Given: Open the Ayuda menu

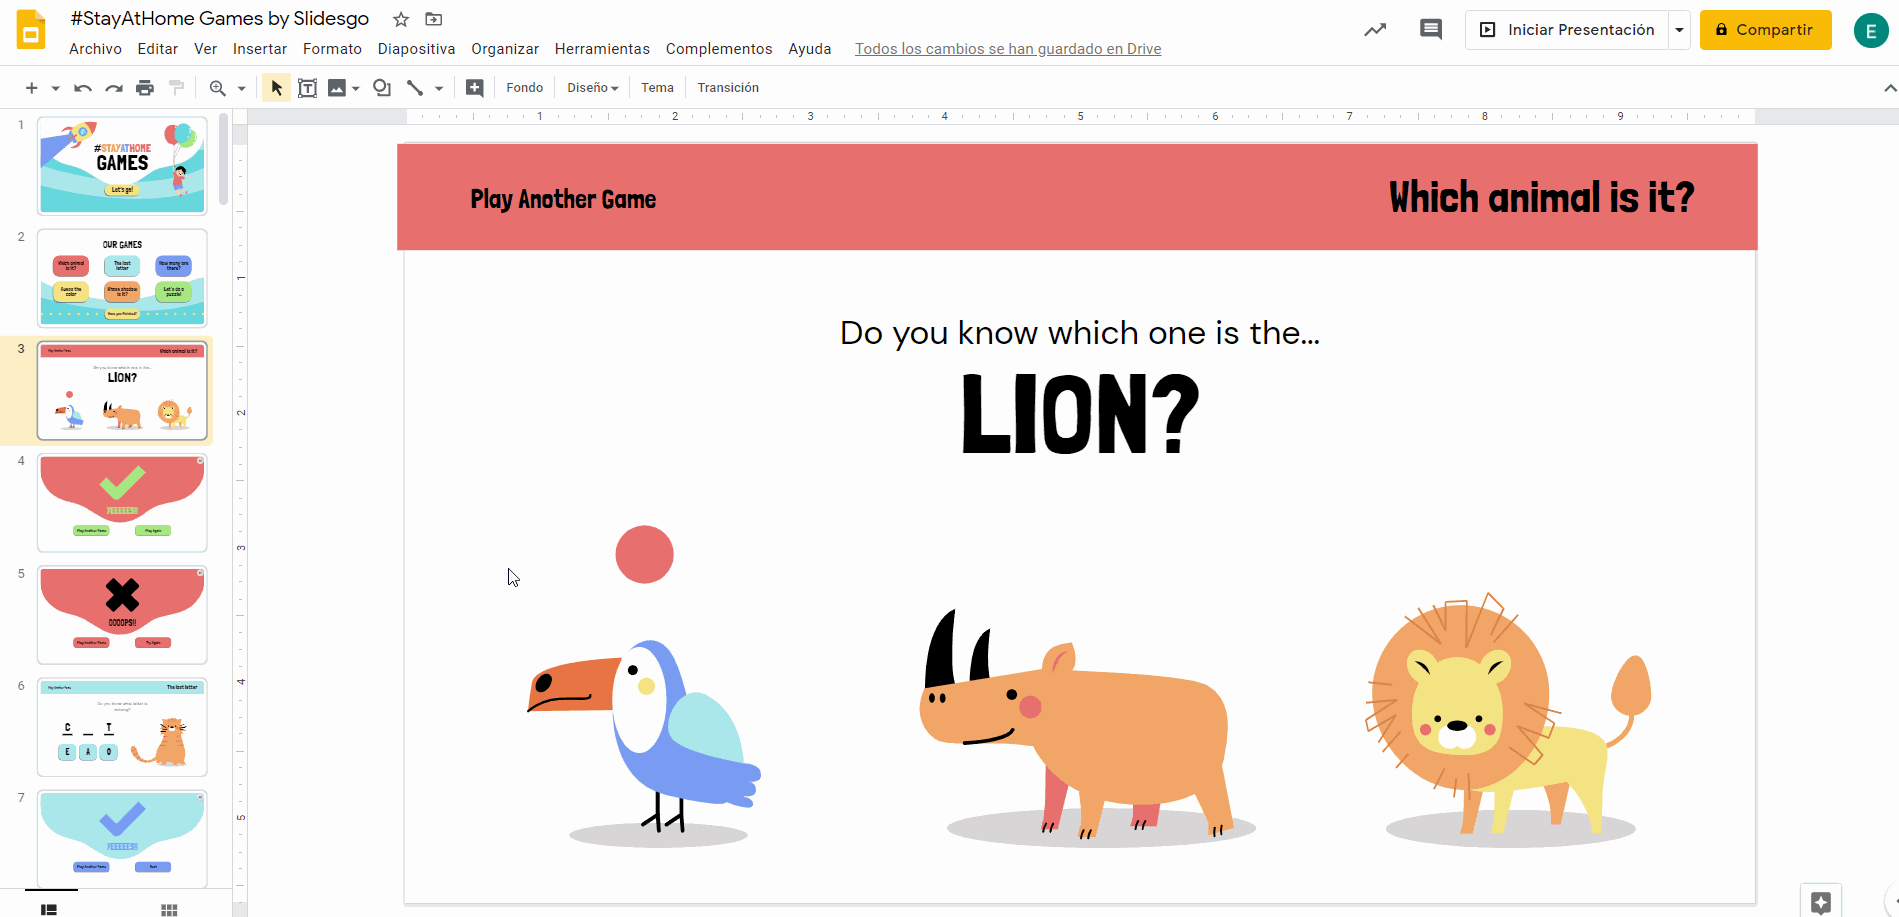Looking at the screenshot, I should [810, 49].
